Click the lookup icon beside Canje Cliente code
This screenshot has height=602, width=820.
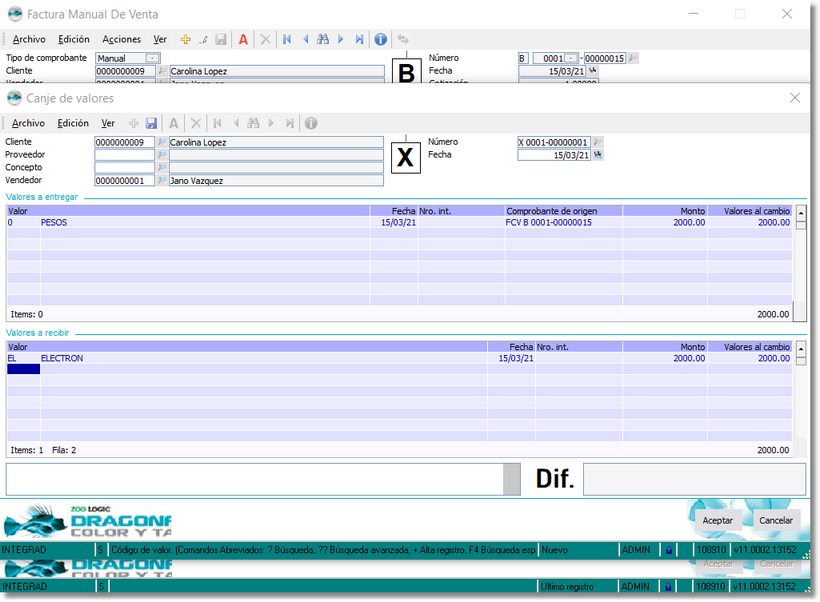pyautogui.click(x=162, y=142)
